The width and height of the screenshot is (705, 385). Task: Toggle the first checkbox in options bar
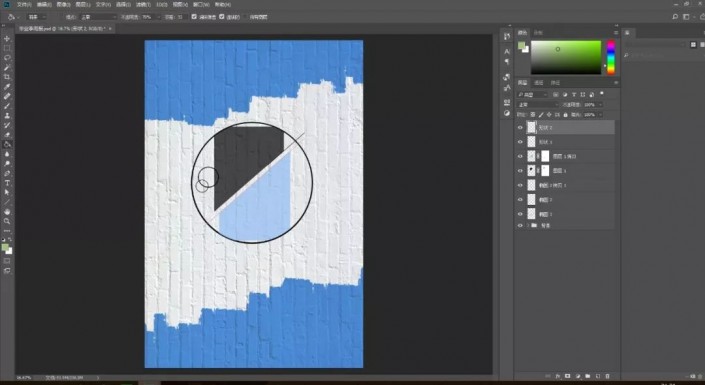click(194, 17)
